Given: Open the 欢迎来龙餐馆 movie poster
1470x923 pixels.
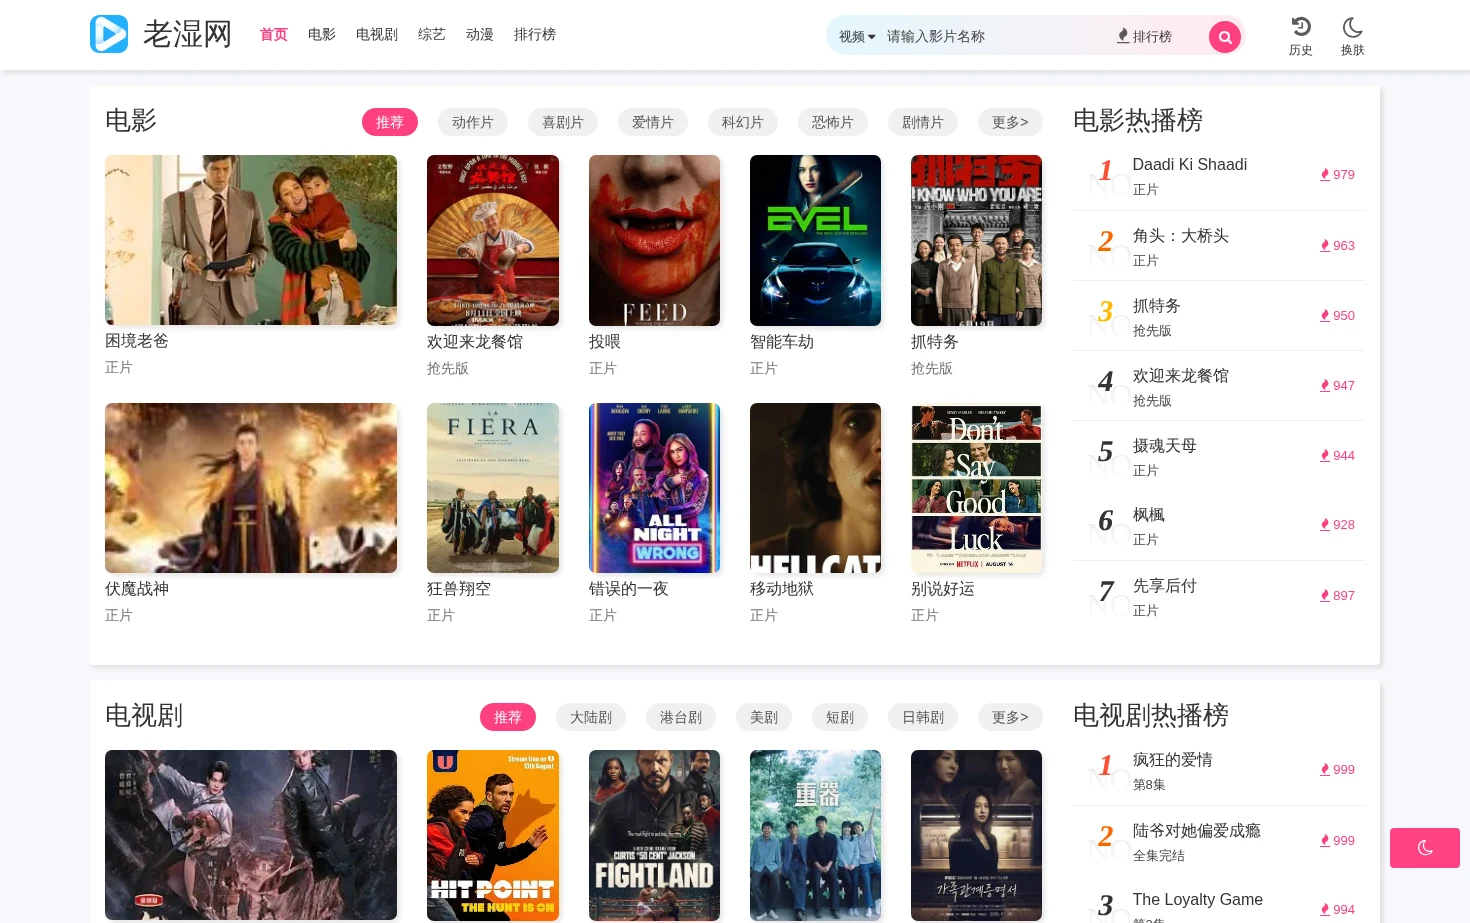Looking at the screenshot, I should (493, 240).
